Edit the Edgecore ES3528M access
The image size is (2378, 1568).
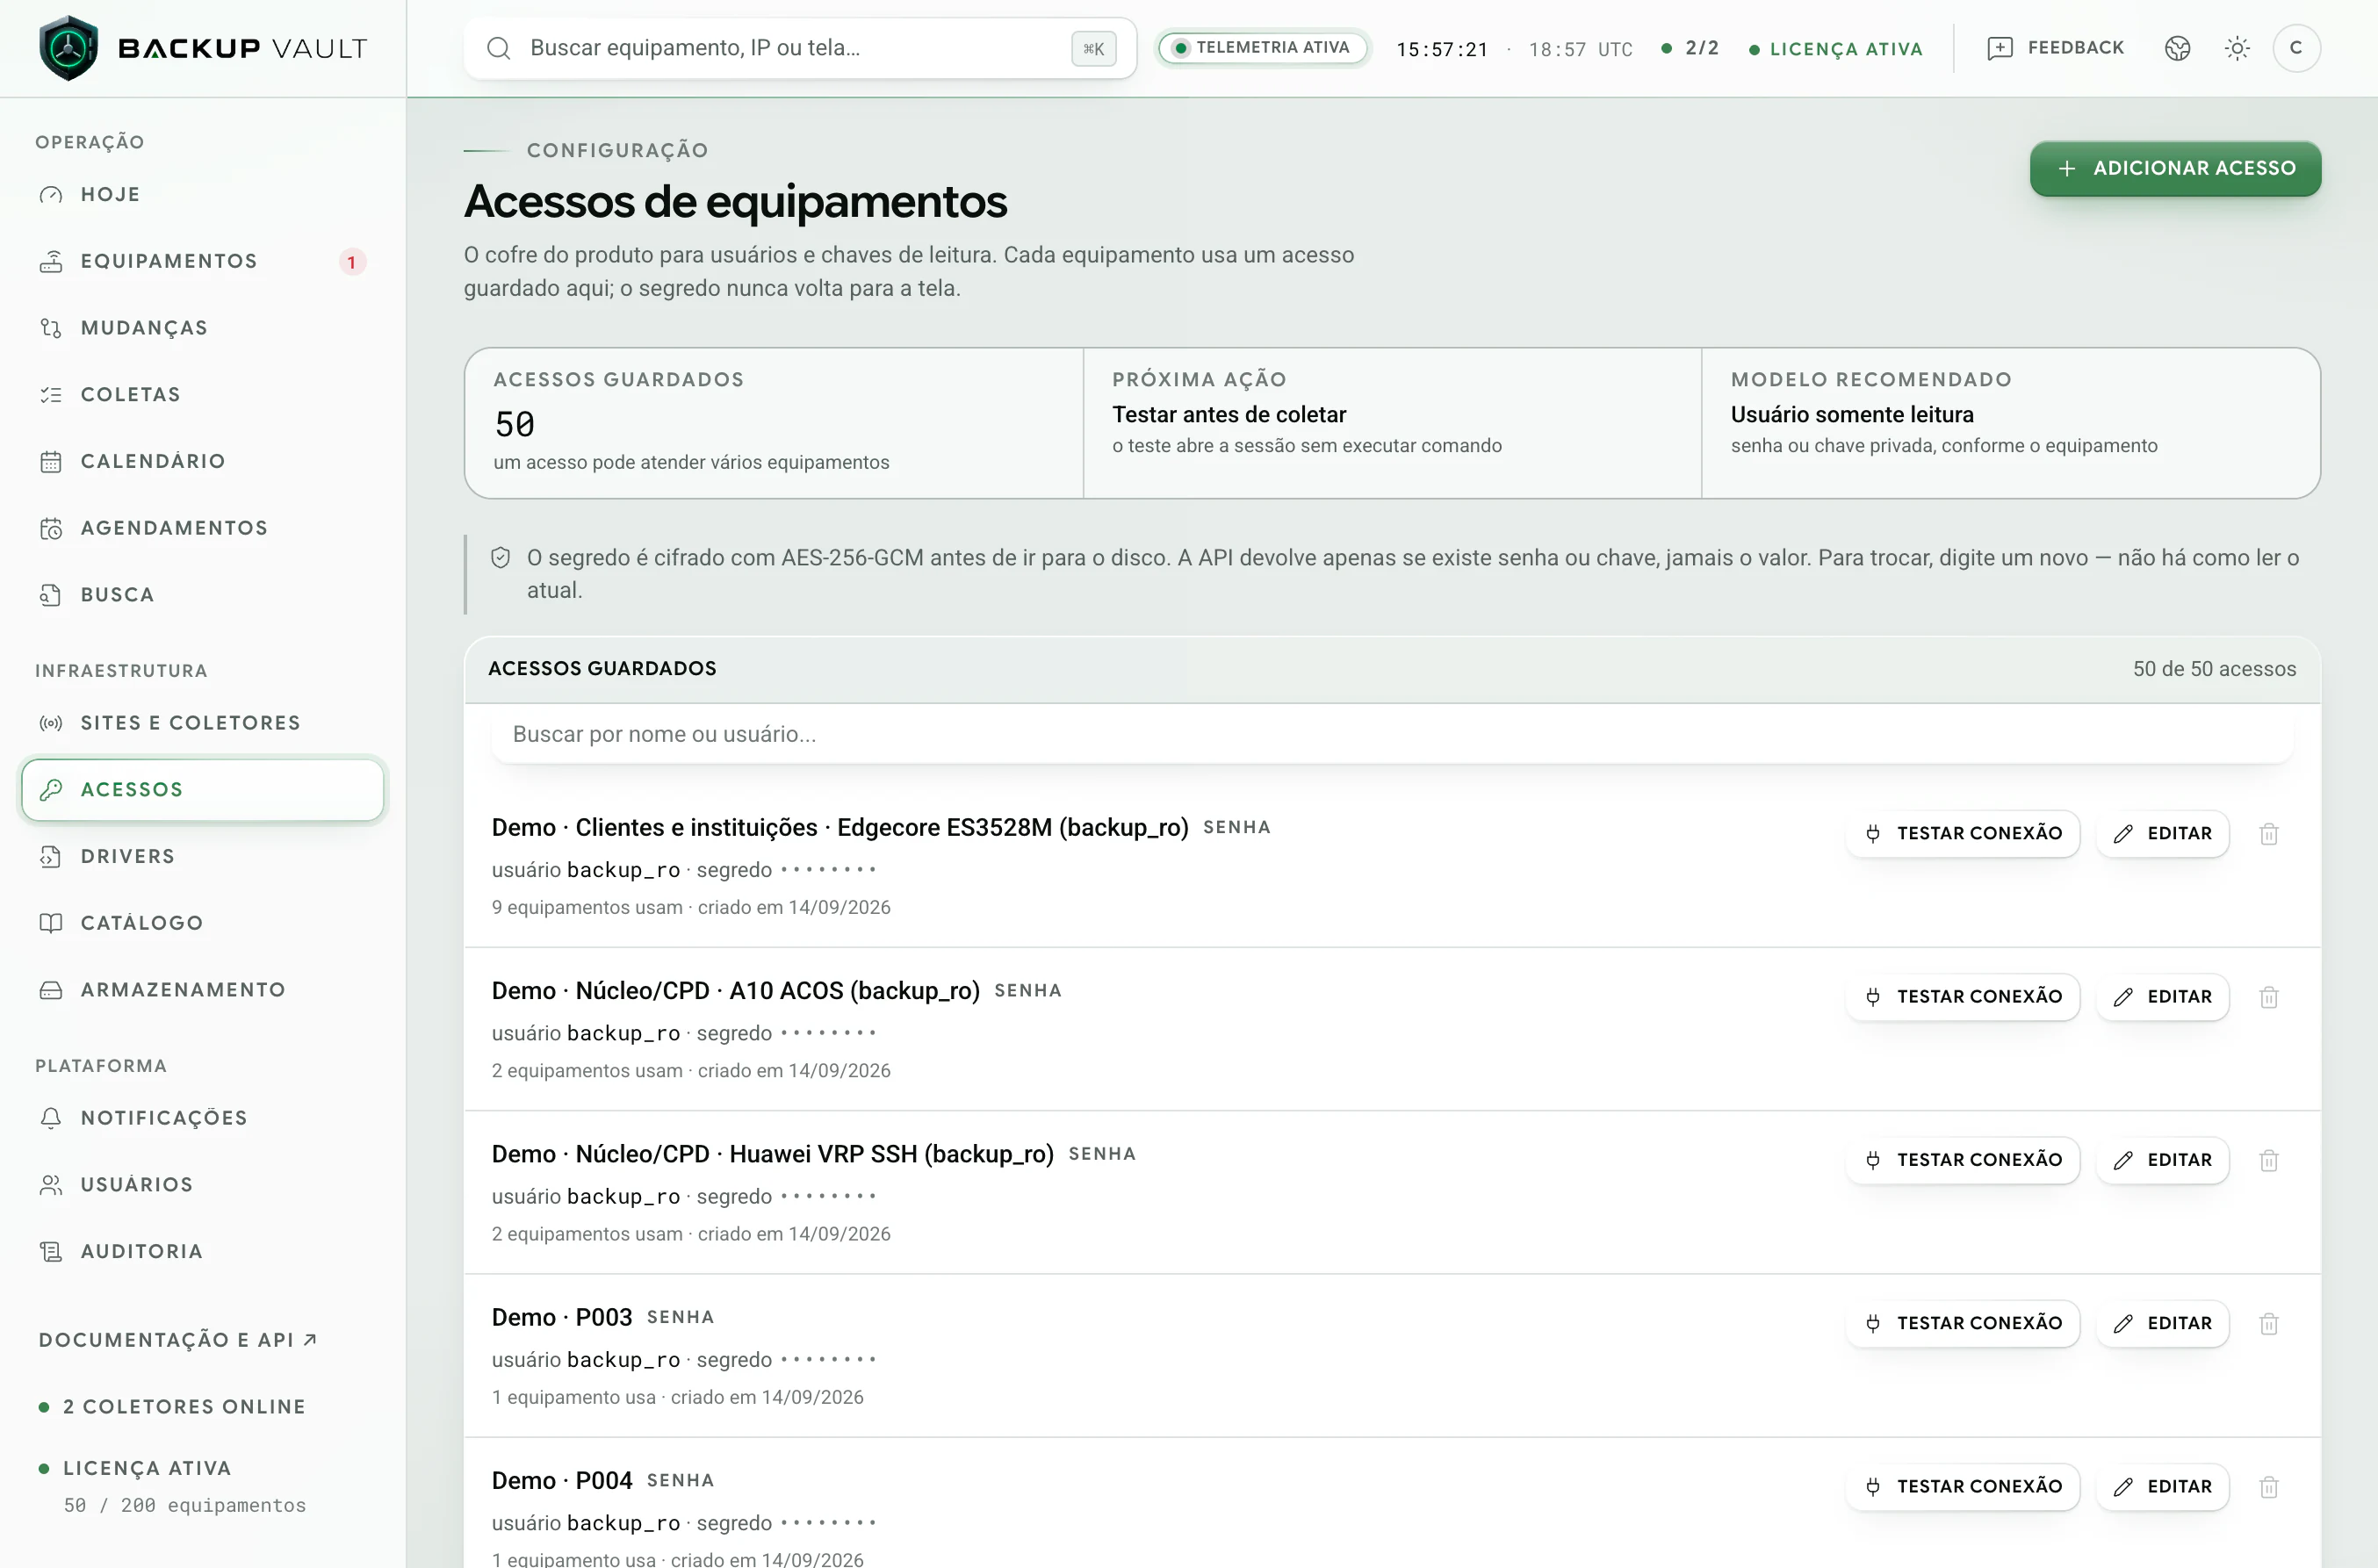pyautogui.click(x=2162, y=834)
